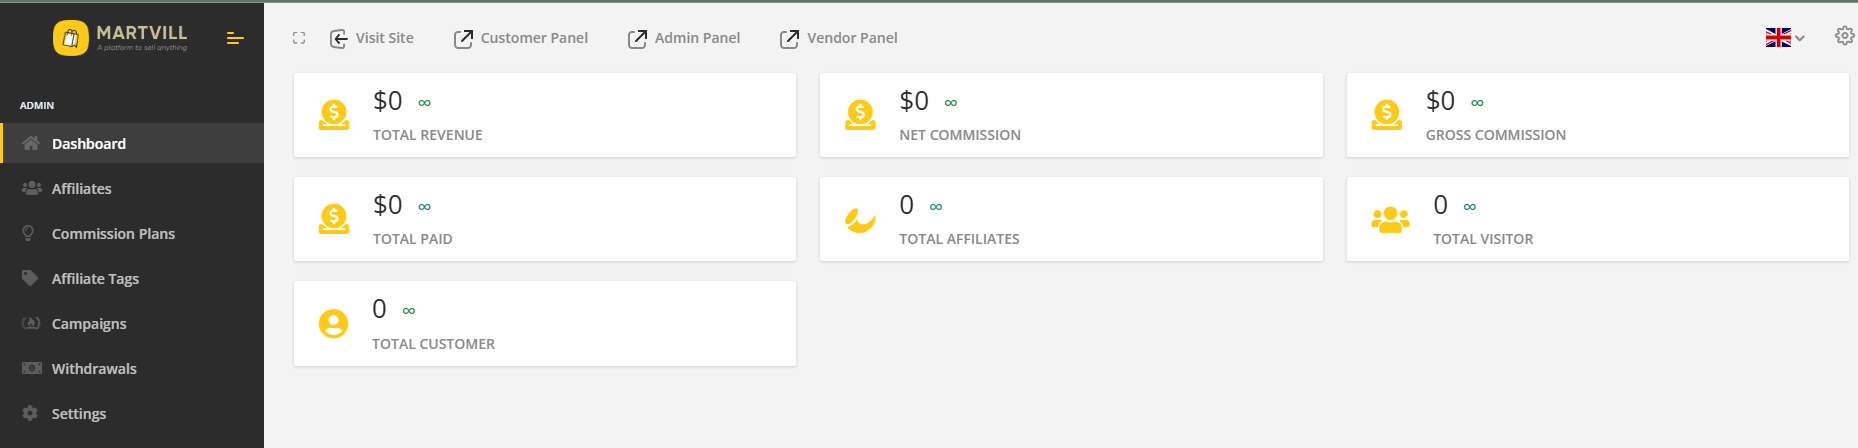Expand the UK flag language dropdown
This screenshot has width=1858, height=448.
[1784, 38]
